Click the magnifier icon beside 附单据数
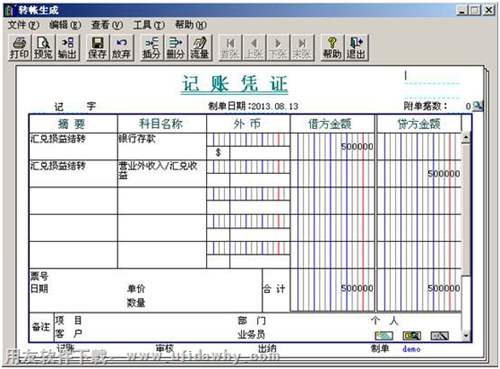 [x=478, y=106]
